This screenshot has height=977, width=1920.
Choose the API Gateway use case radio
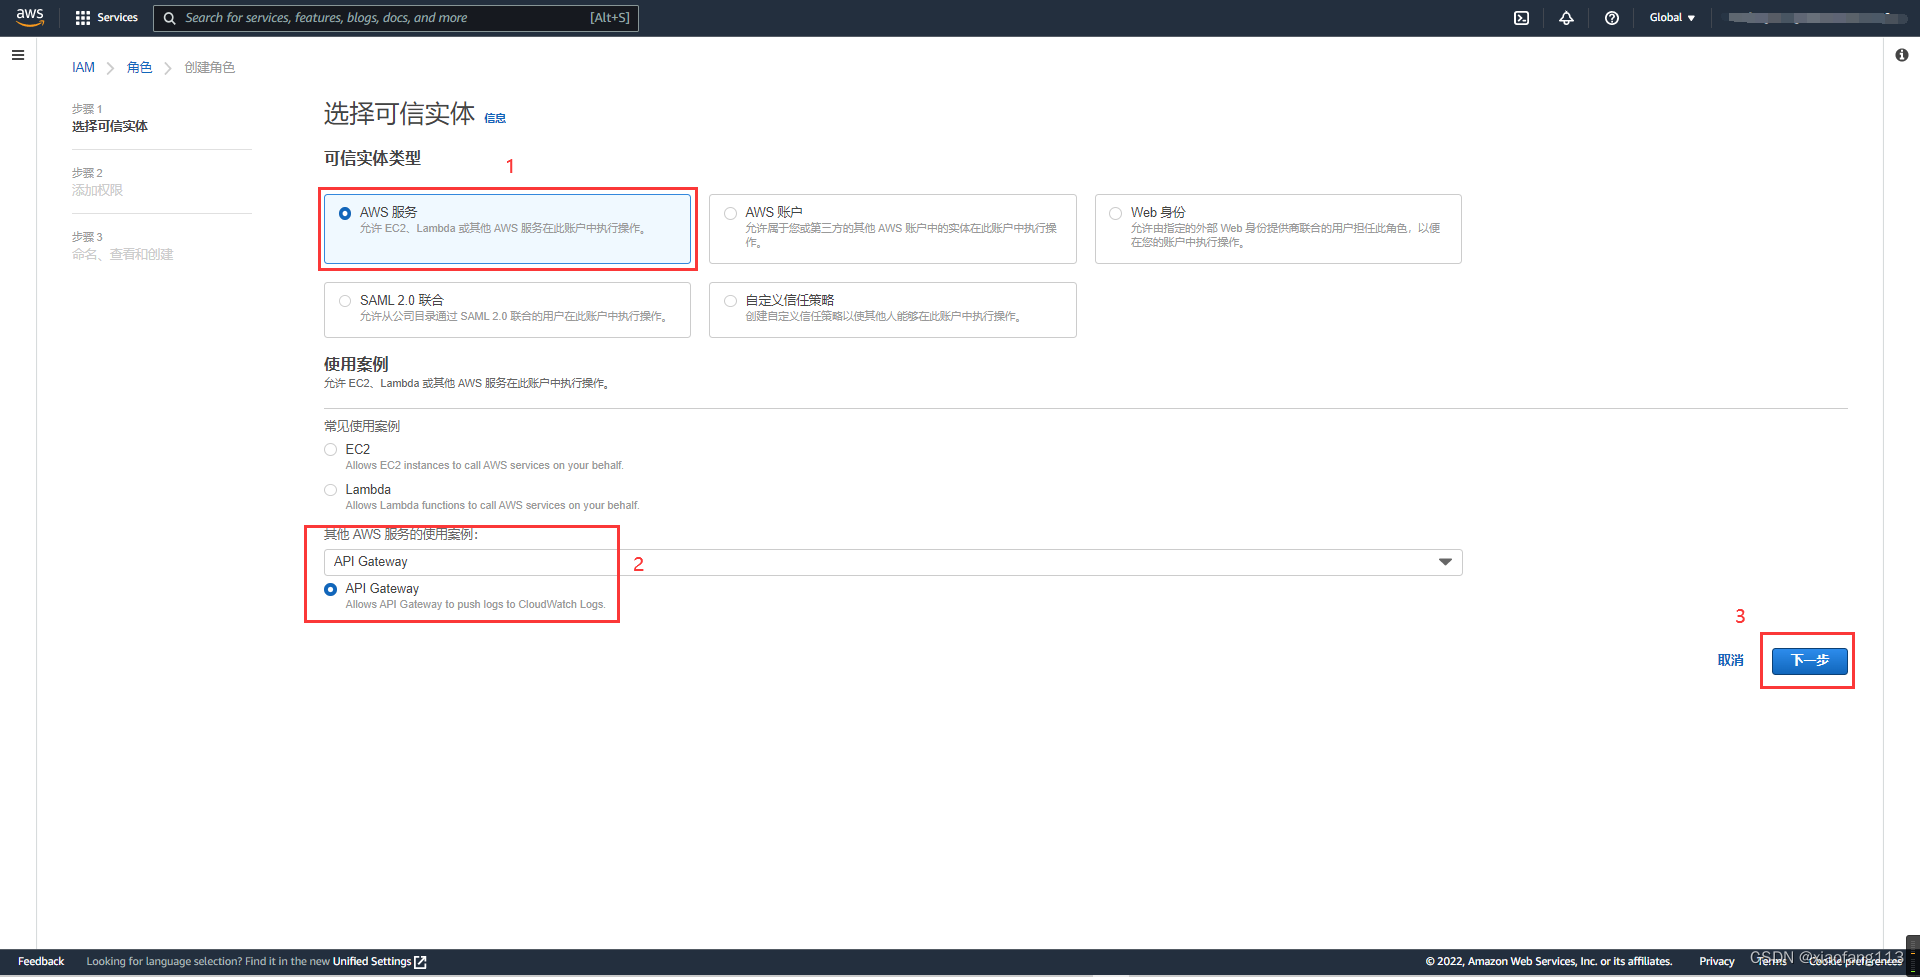330,589
